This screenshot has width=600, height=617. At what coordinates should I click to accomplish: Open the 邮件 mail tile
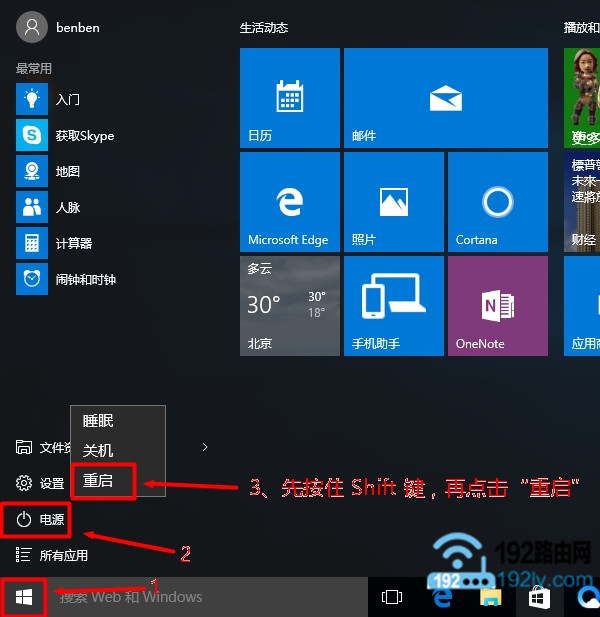pos(446,98)
